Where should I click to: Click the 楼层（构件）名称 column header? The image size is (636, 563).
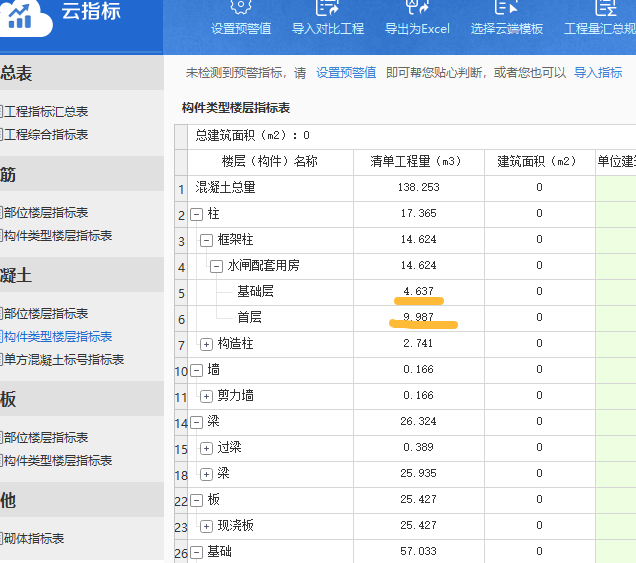(x=270, y=161)
